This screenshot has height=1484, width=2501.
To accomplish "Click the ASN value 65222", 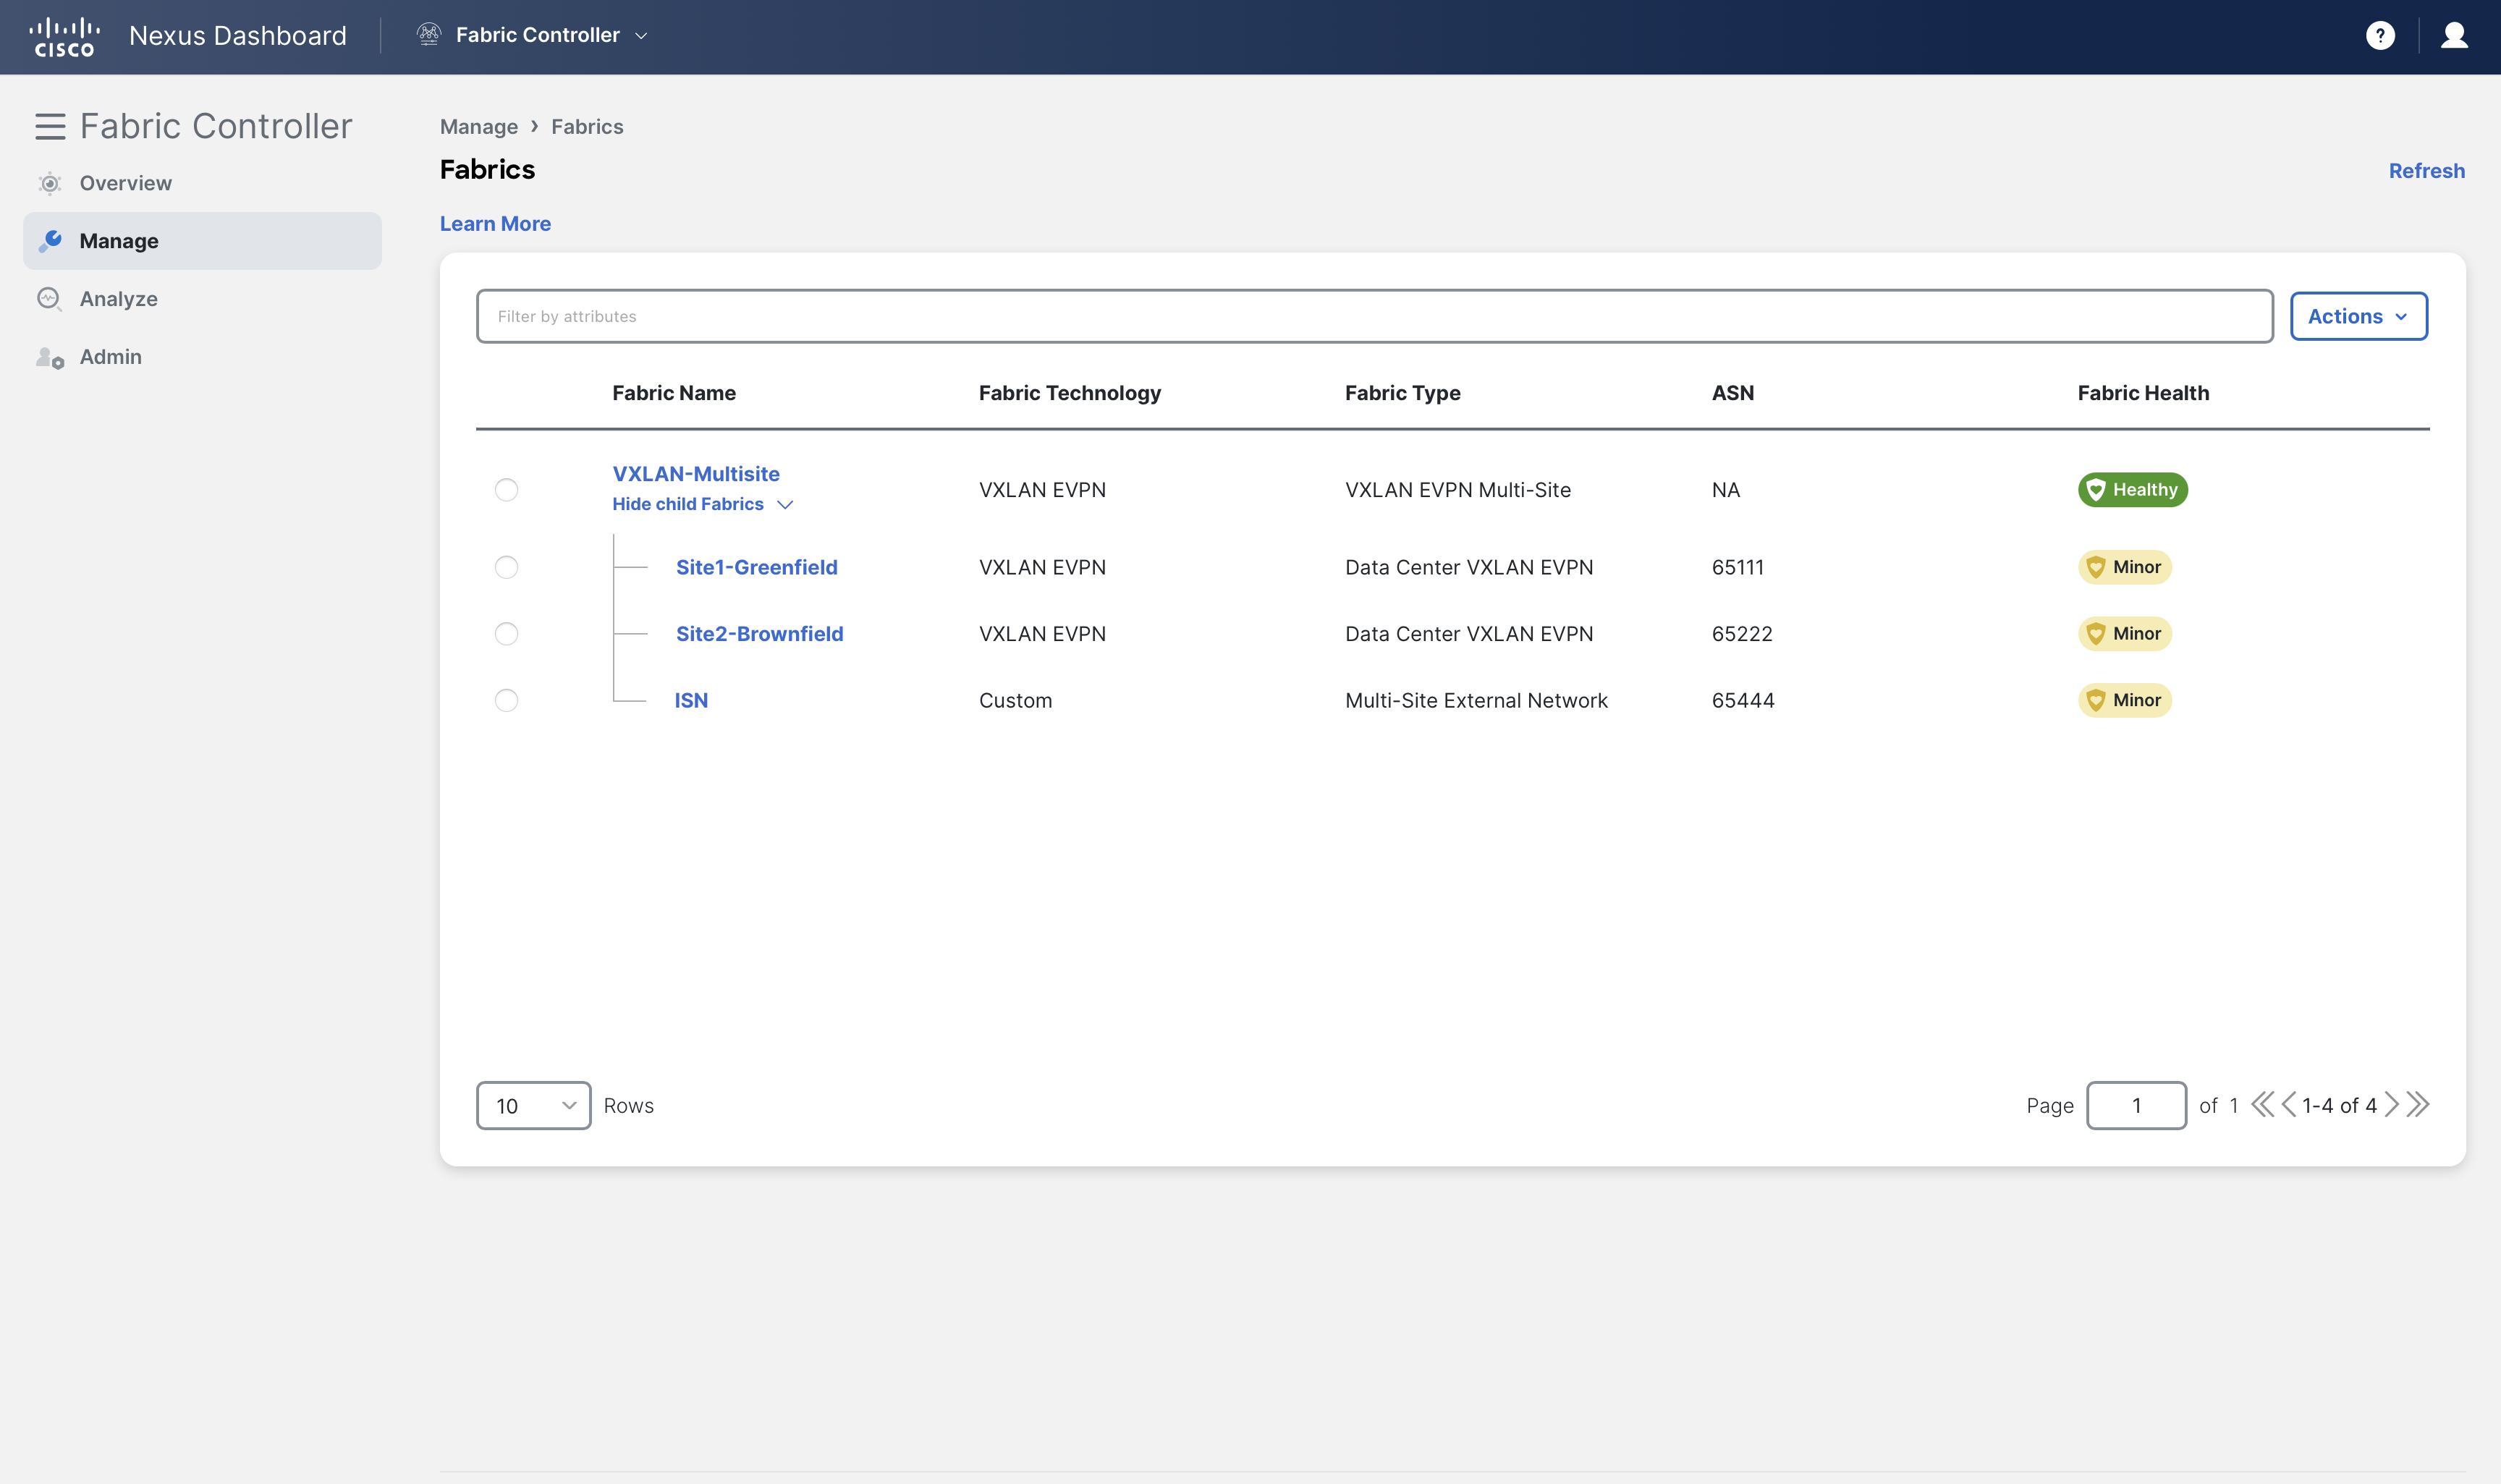I will [x=1742, y=634].
